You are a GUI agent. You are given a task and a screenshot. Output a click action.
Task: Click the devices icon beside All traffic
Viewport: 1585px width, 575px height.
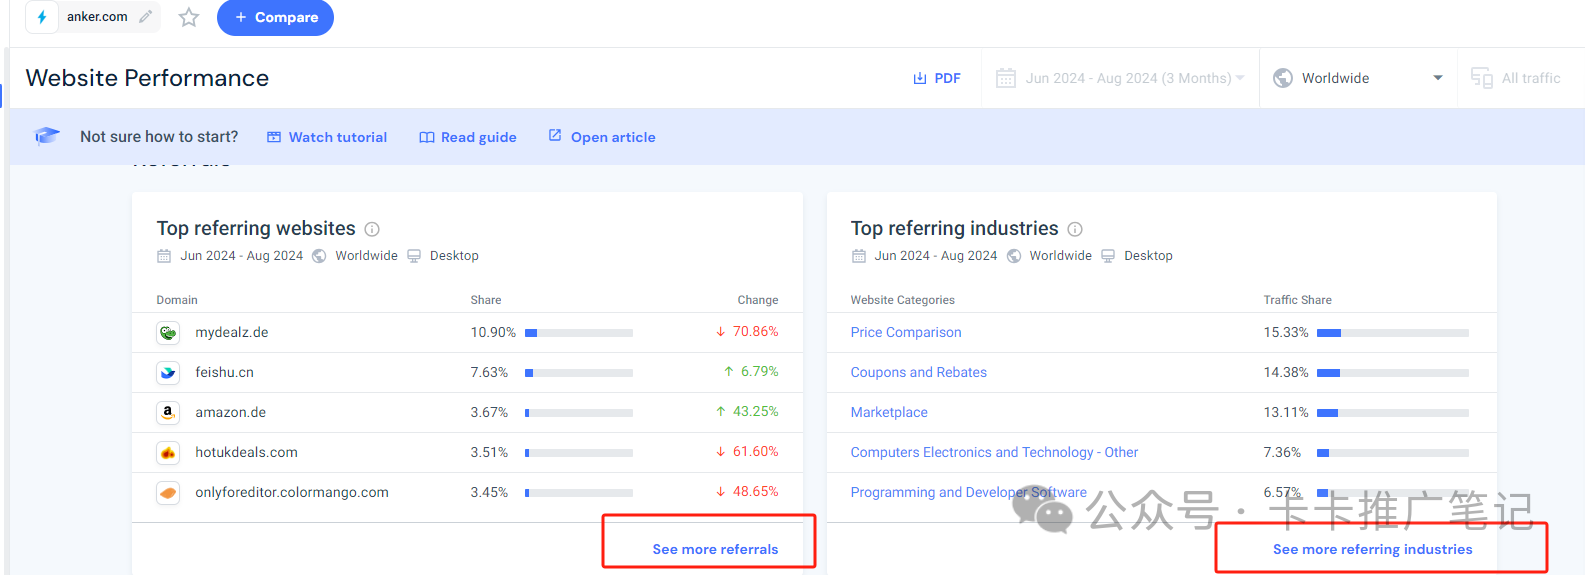pos(1482,78)
